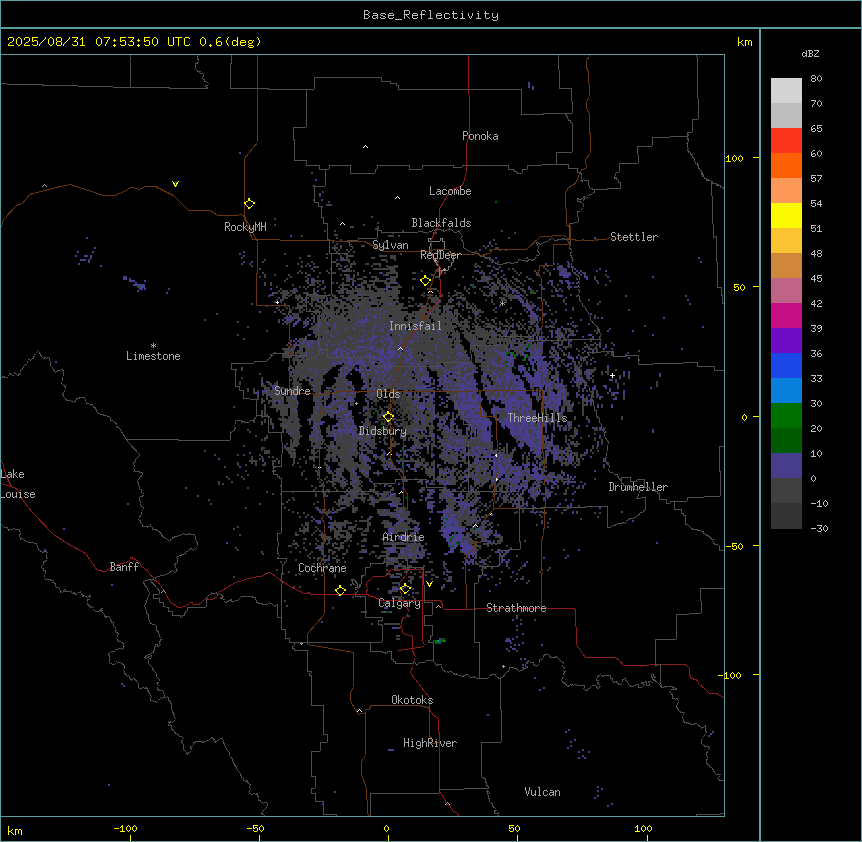862x842 pixels.
Task: Select the yellow diamond marker above Didsbury
Action: (389, 417)
